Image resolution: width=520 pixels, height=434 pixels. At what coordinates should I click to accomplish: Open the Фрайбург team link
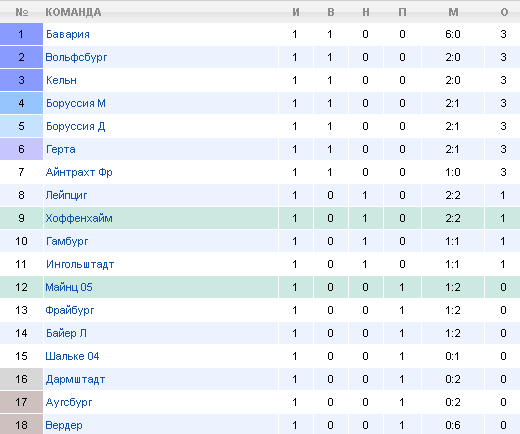pos(70,310)
